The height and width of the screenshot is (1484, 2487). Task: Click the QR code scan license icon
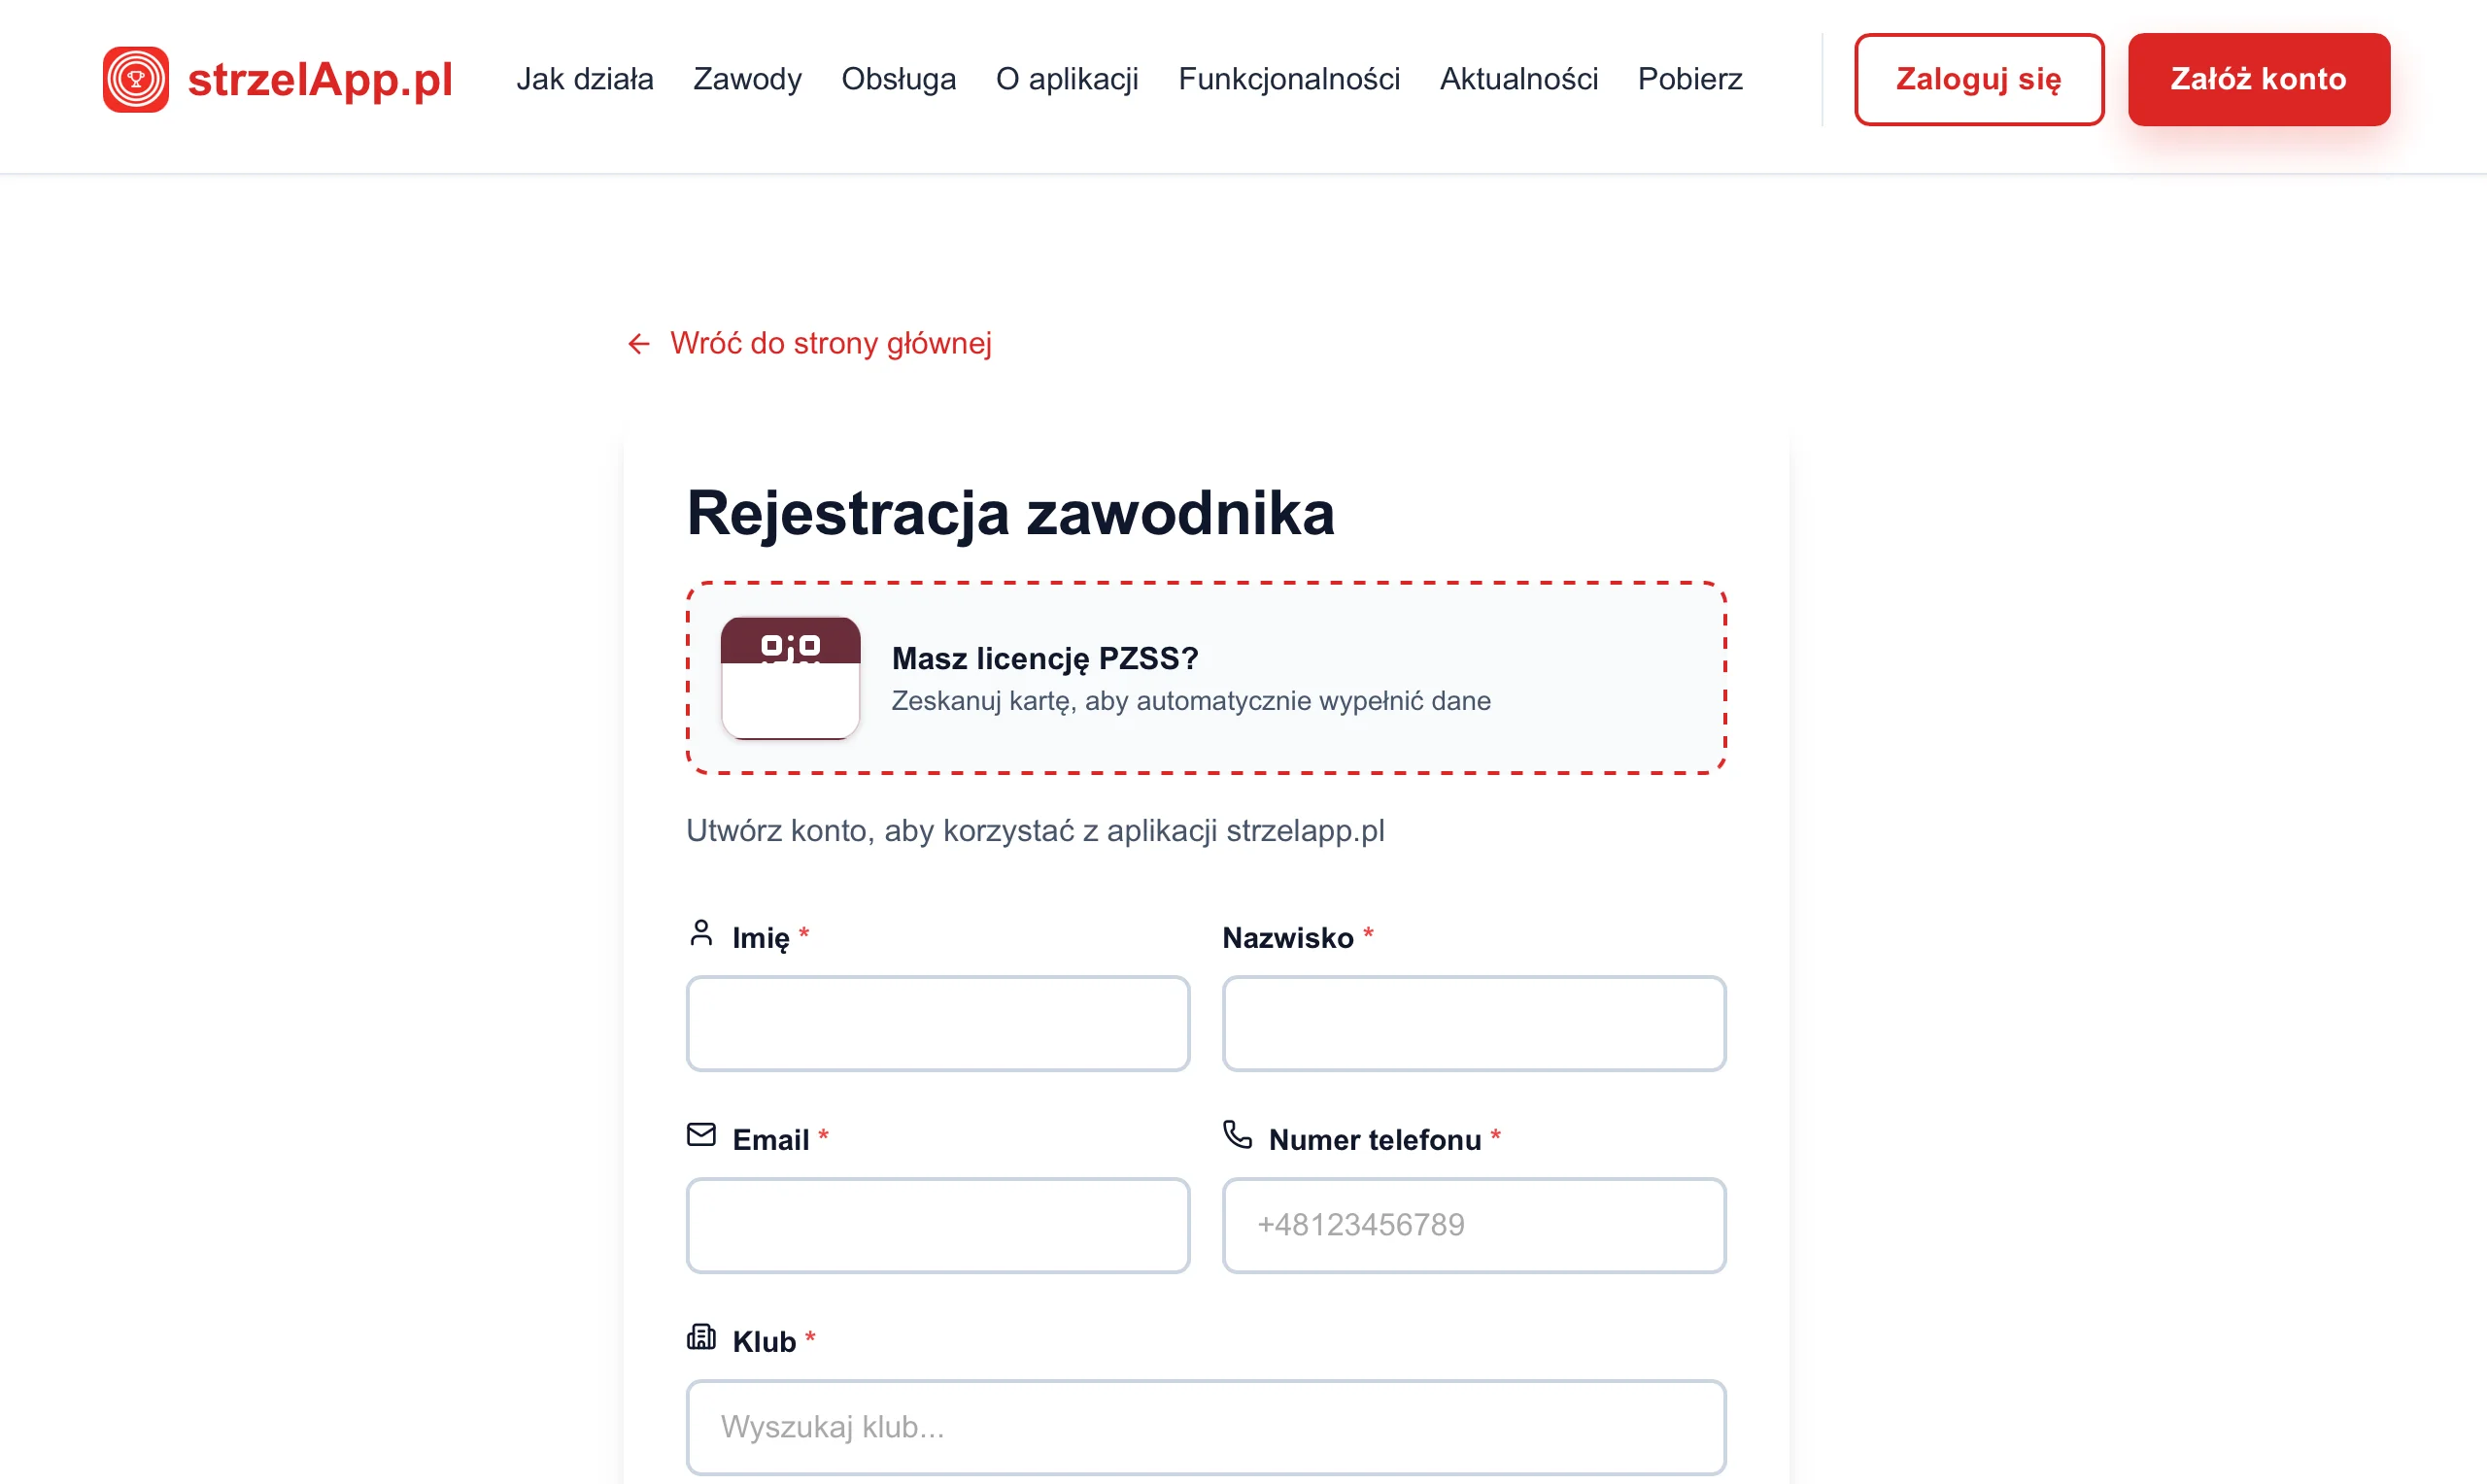[790, 678]
